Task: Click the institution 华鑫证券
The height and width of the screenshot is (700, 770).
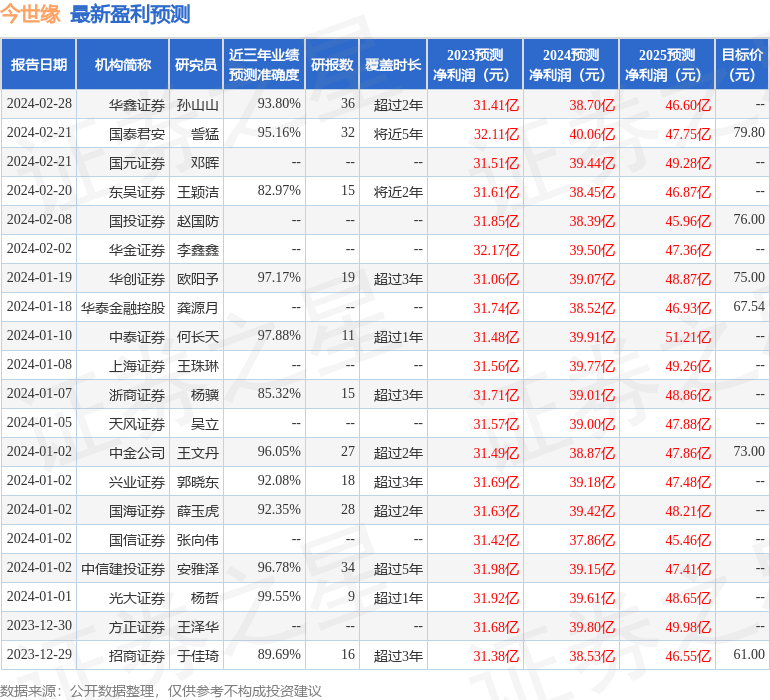Action: [137, 105]
